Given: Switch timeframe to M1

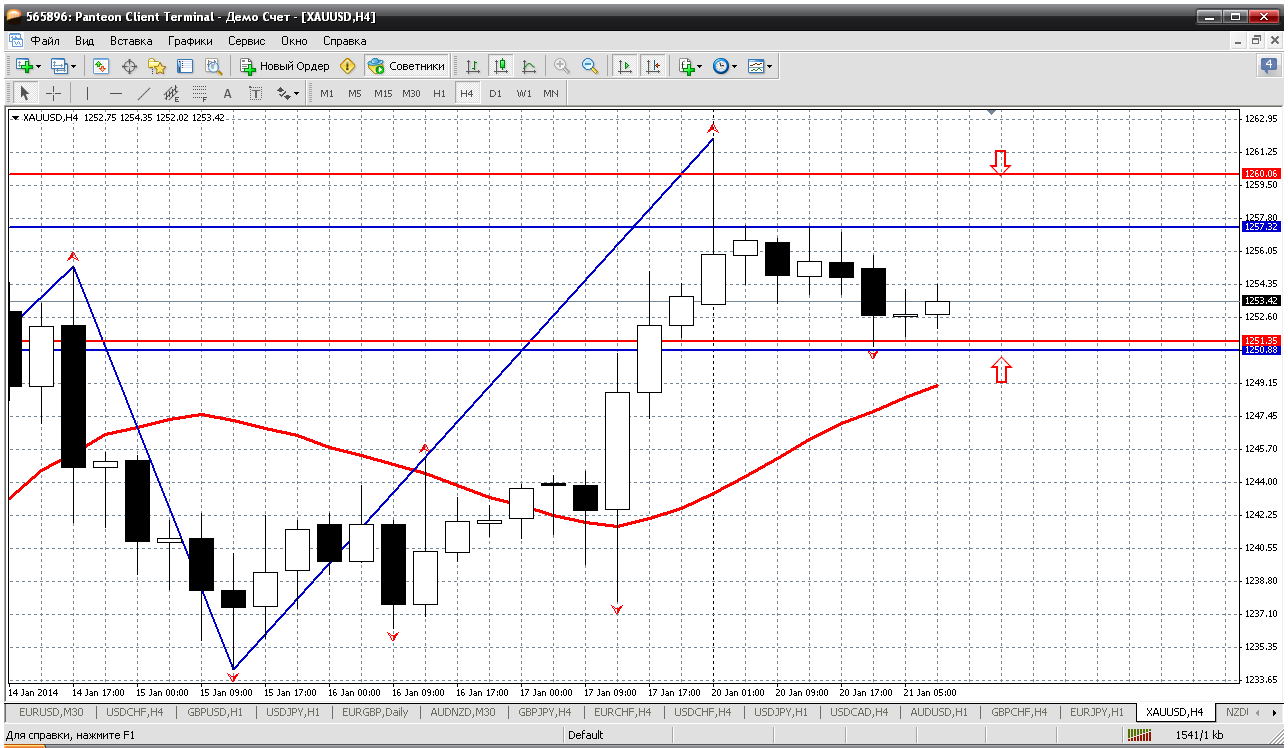Looking at the screenshot, I should pyautogui.click(x=327, y=93).
